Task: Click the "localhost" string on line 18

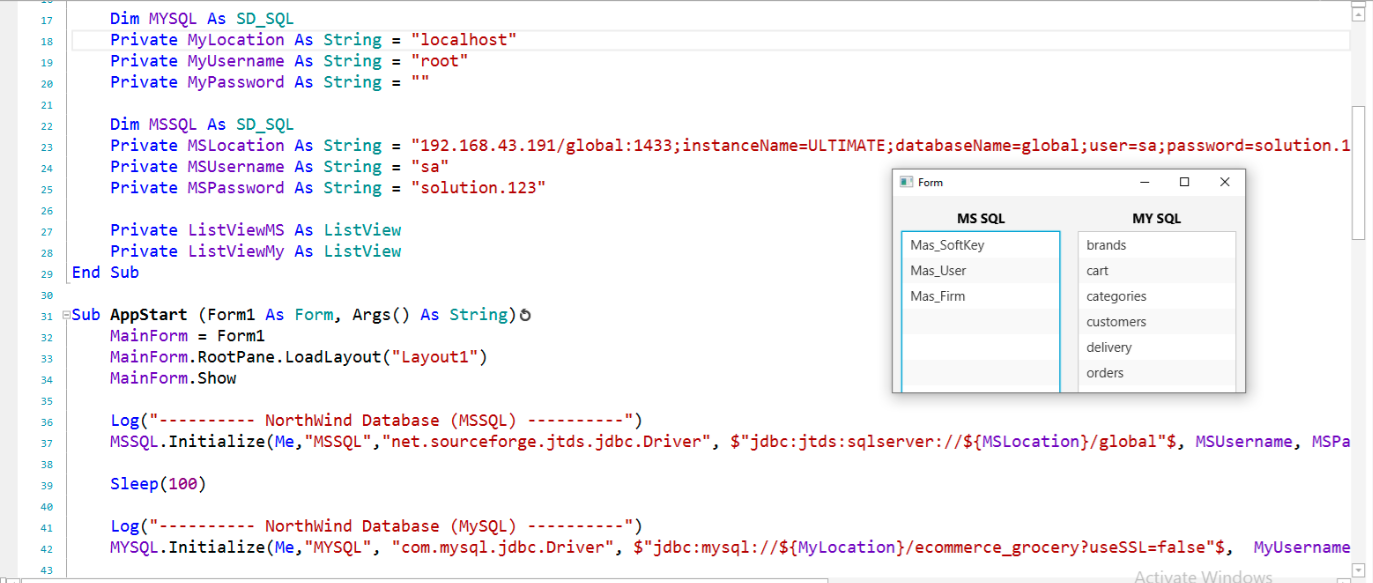Action: coord(465,40)
